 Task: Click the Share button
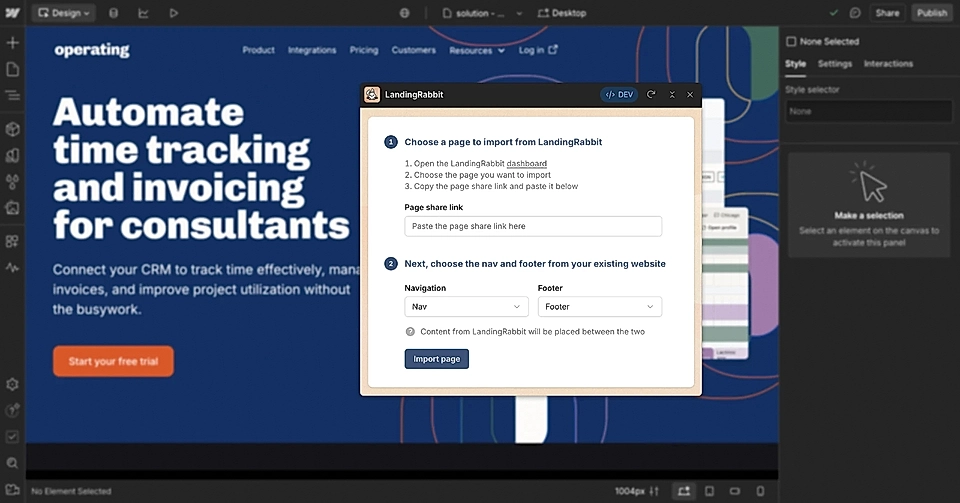[887, 13]
